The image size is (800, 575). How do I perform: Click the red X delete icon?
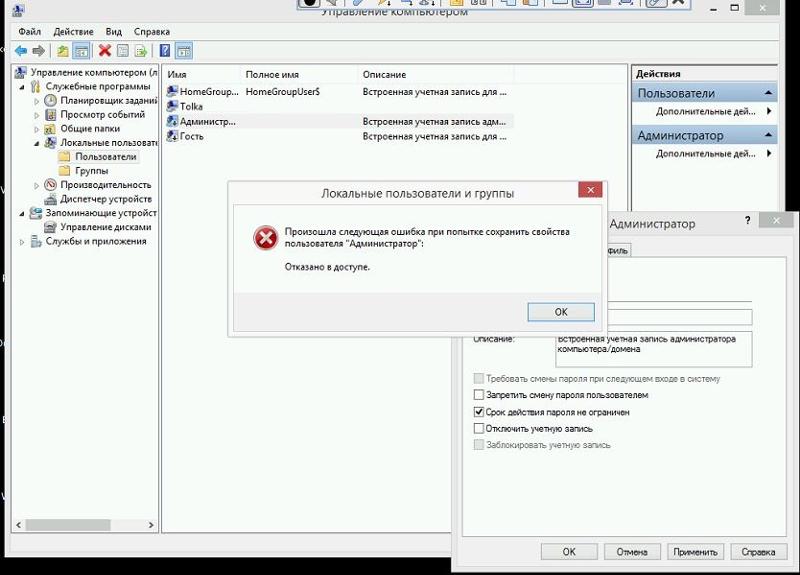point(105,51)
